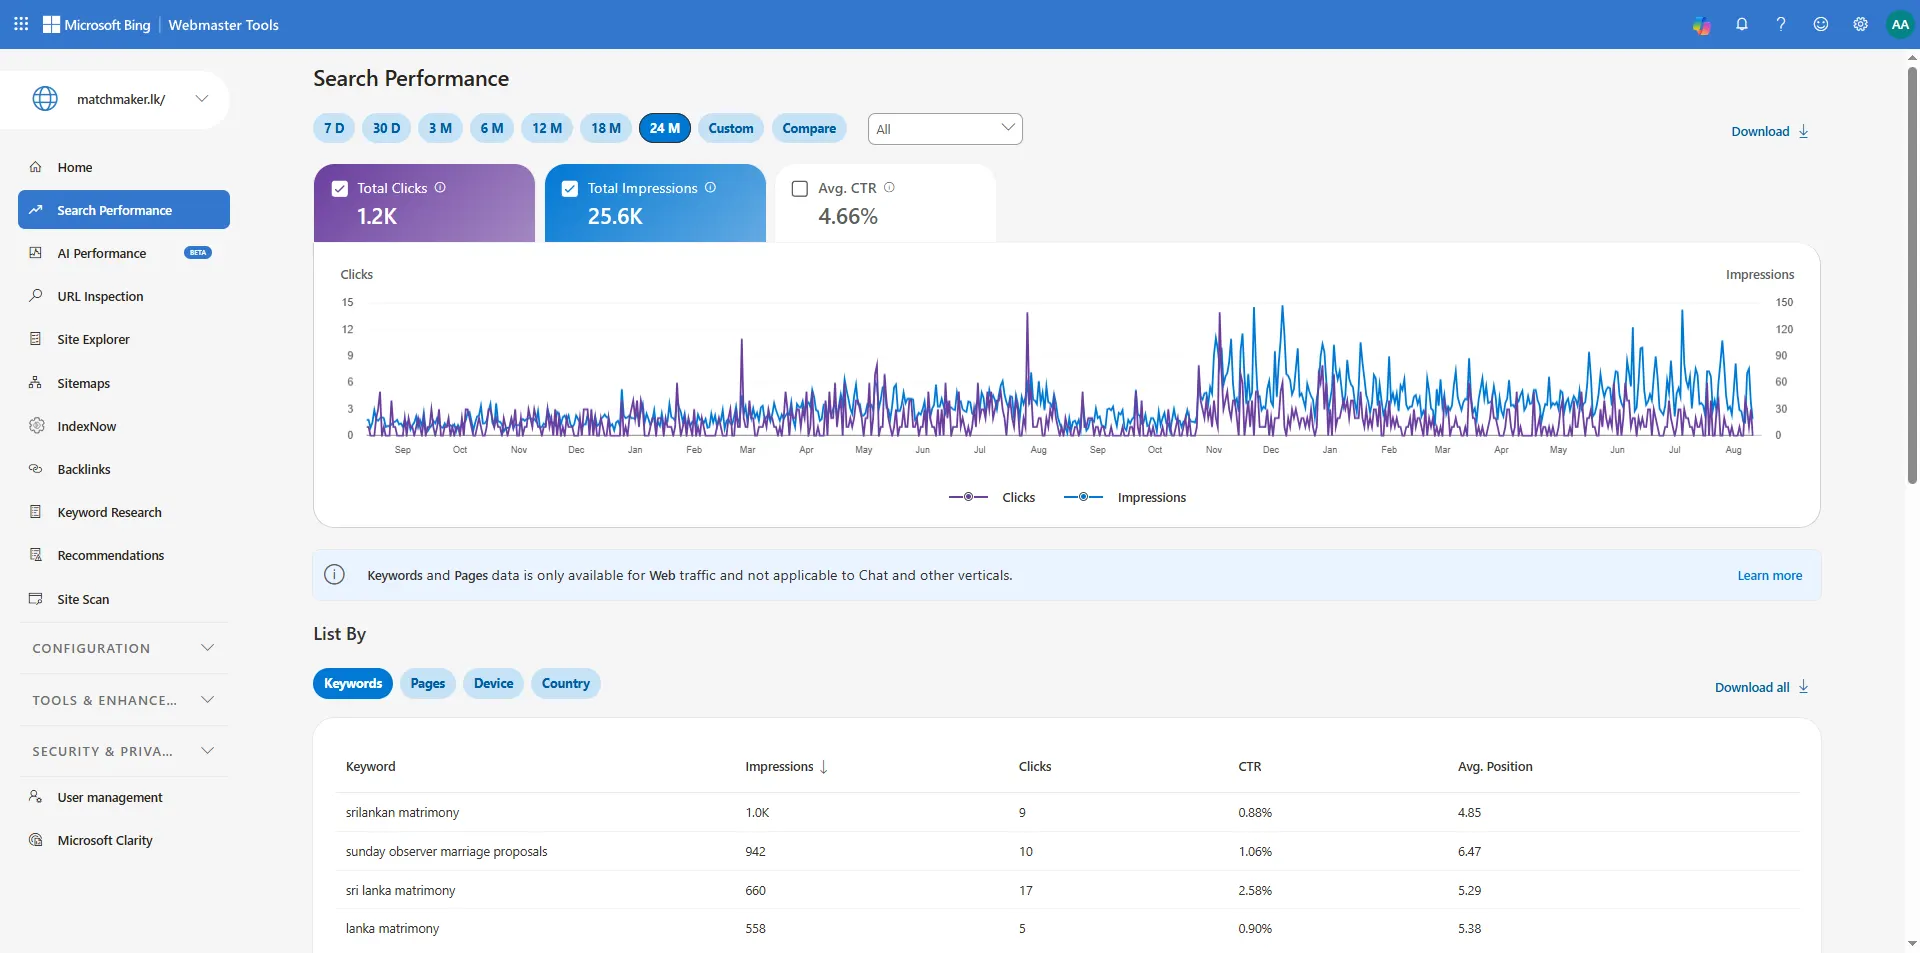The height and width of the screenshot is (953, 1920).
Task: Click the info icon beside Total Clicks
Action: 440,187
